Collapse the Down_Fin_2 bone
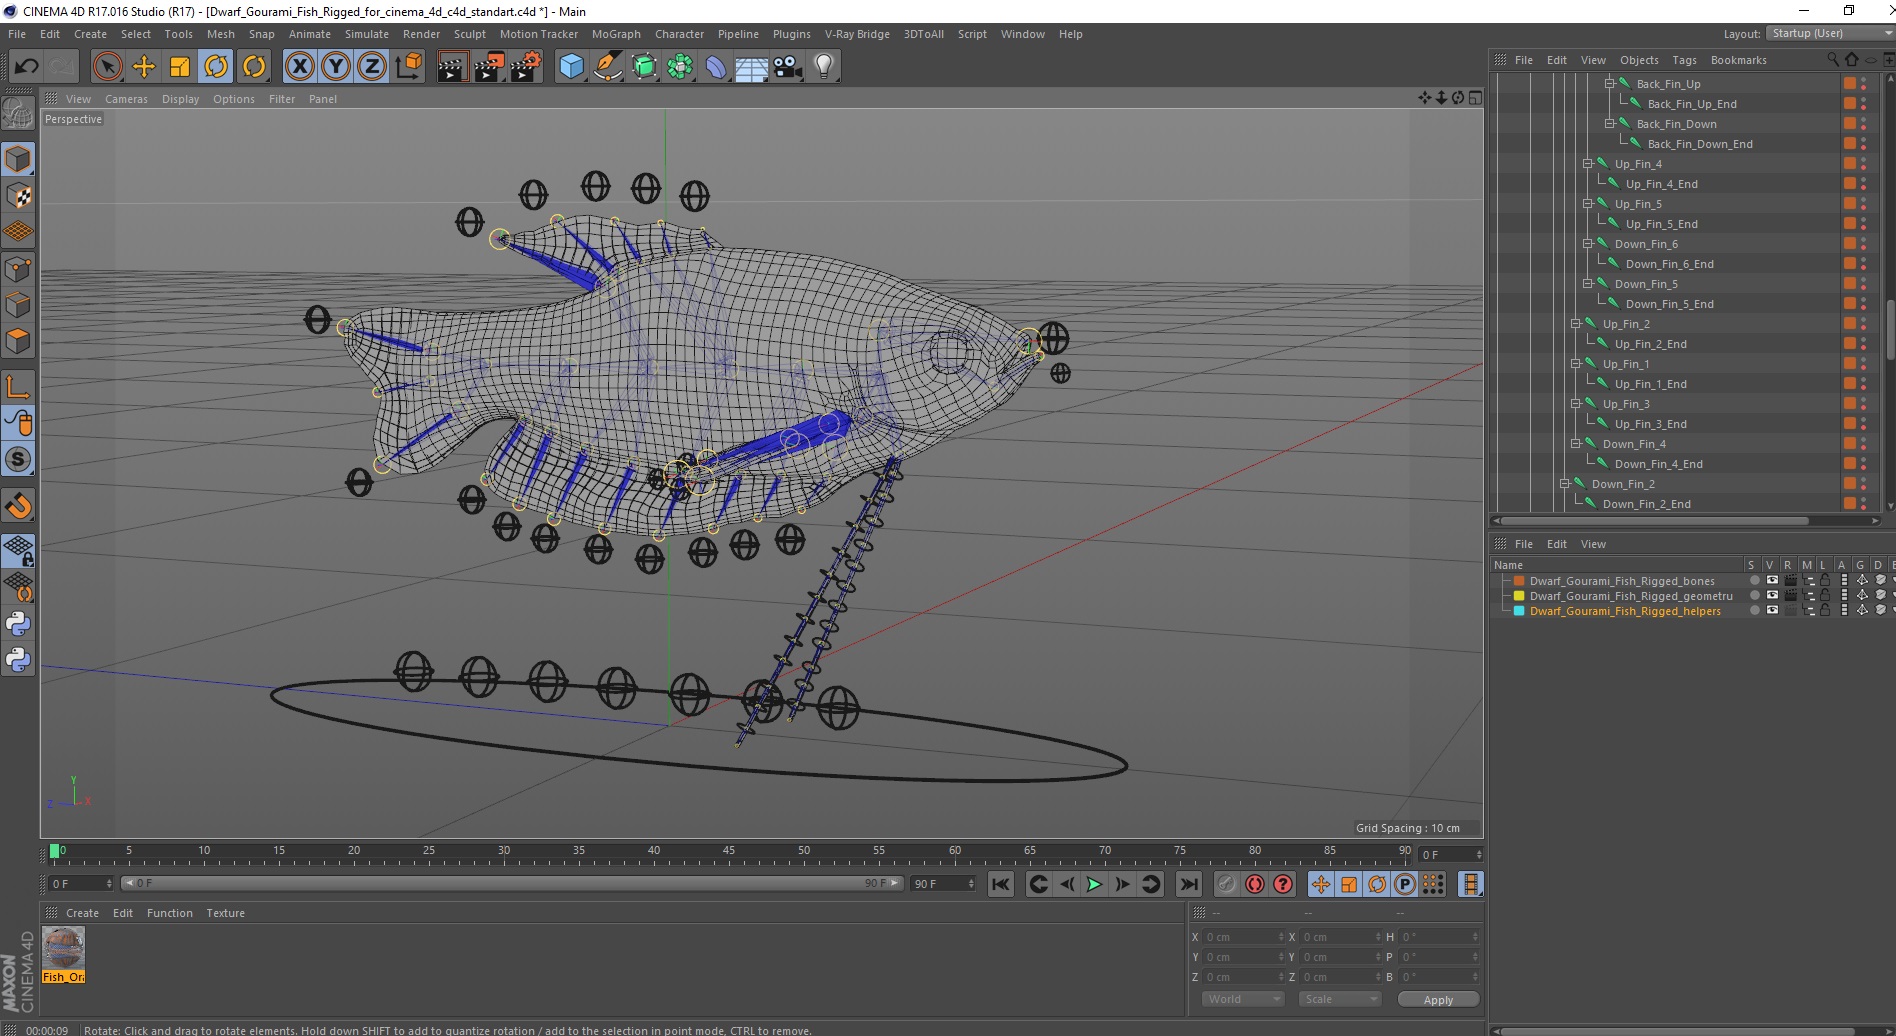Image resolution: width=1896 pixels, height=1036 pixels. pyautogui.click(x=1565, y=484)
